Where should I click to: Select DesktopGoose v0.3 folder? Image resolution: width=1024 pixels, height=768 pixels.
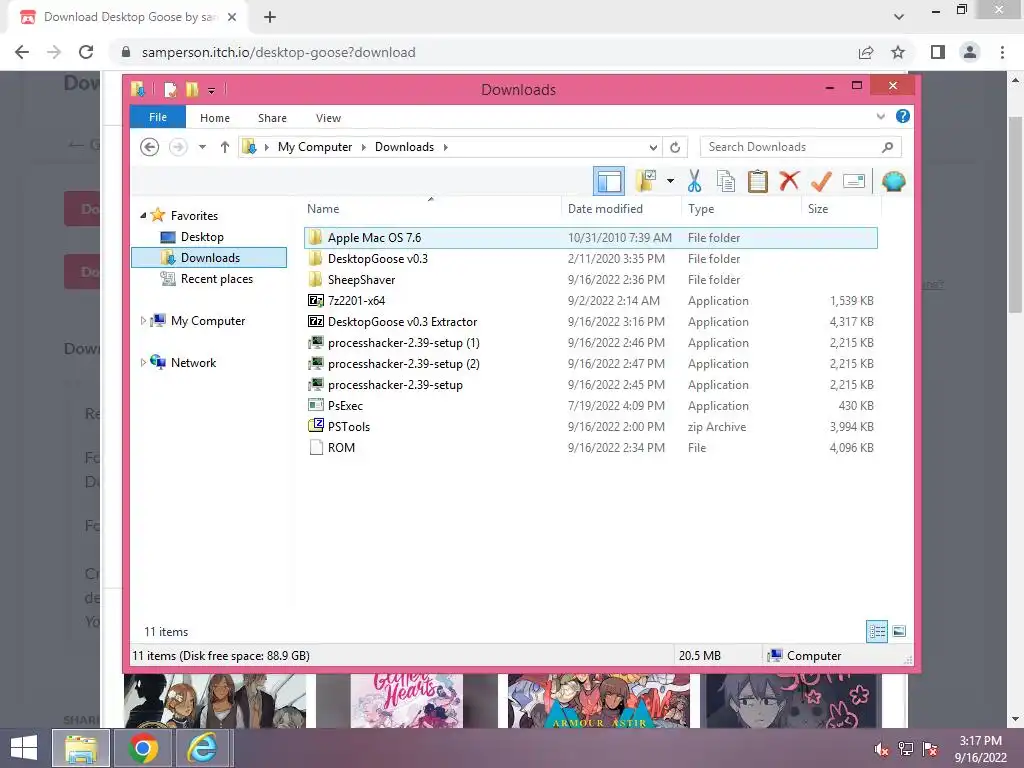tap(590, 259)
